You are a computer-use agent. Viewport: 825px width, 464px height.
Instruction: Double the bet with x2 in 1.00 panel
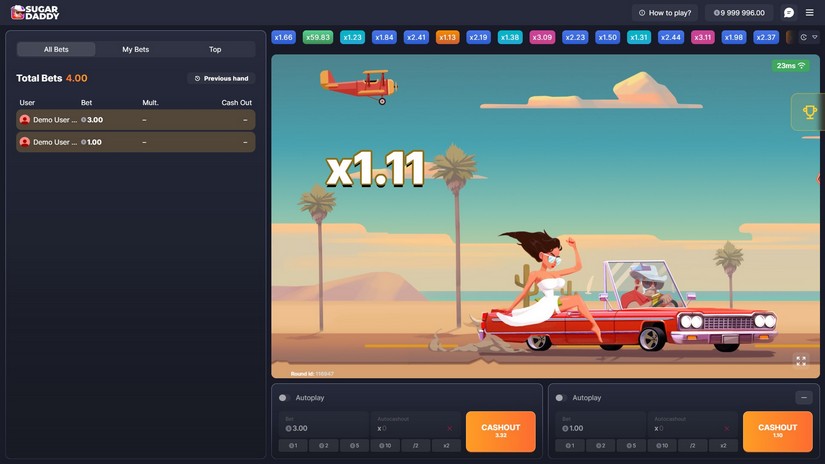click(x=723, y=446)
